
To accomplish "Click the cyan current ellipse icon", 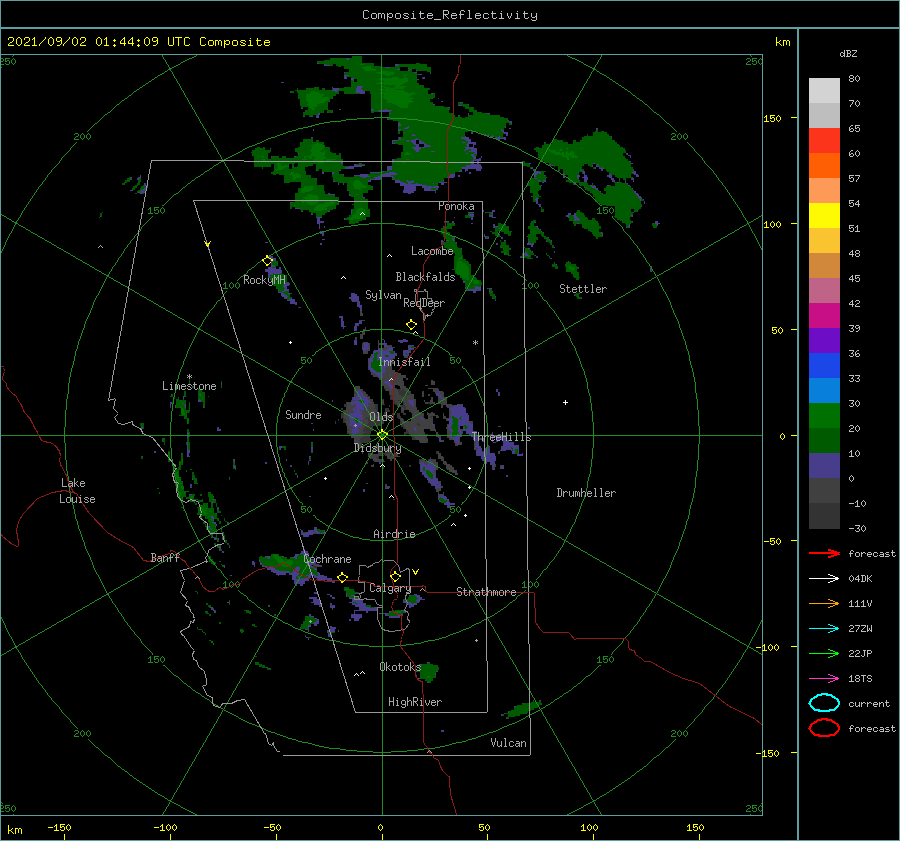I will tap(824, 703).
